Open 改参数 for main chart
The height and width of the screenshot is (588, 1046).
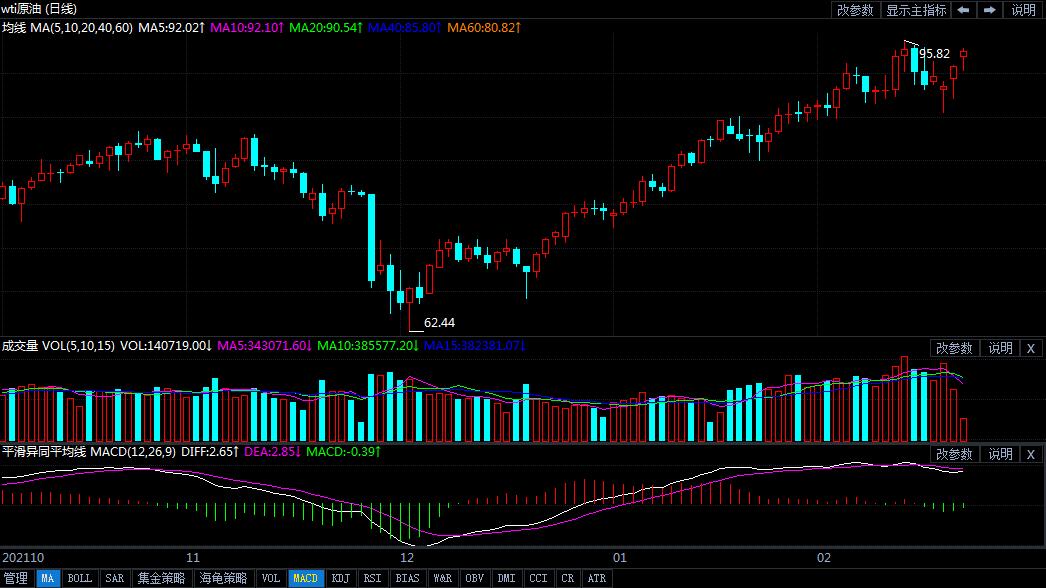coord(855,10)
